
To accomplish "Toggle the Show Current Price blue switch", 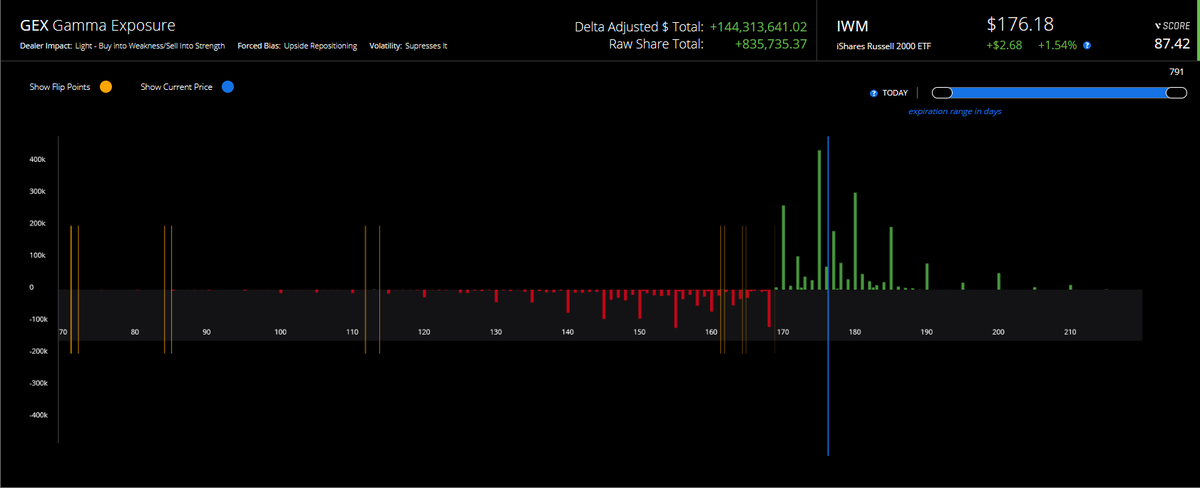I will pyautogui.click(x=228, y=87).
